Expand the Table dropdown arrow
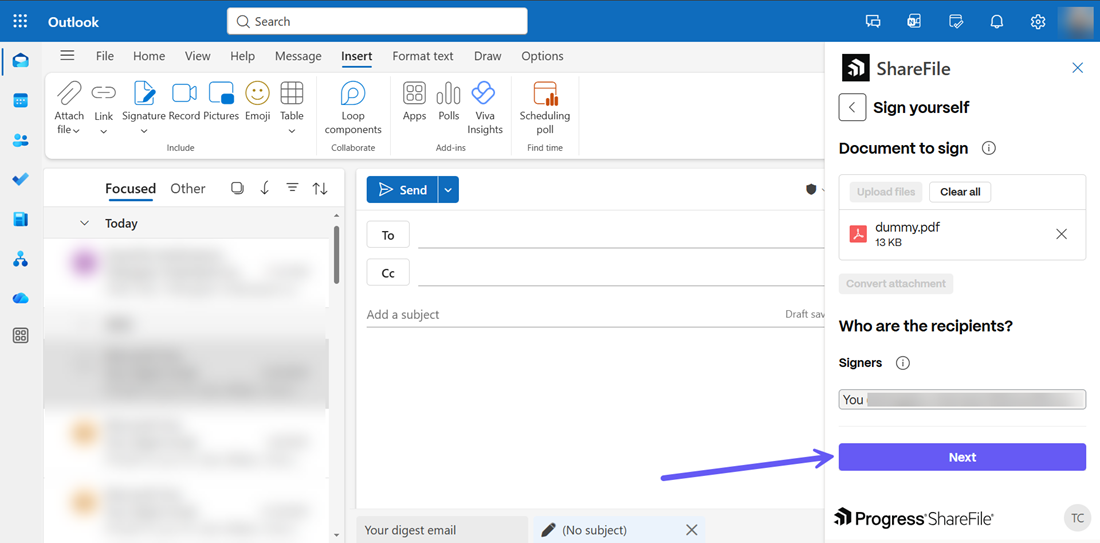This screenshot has height=543, width=1100. 292,131
